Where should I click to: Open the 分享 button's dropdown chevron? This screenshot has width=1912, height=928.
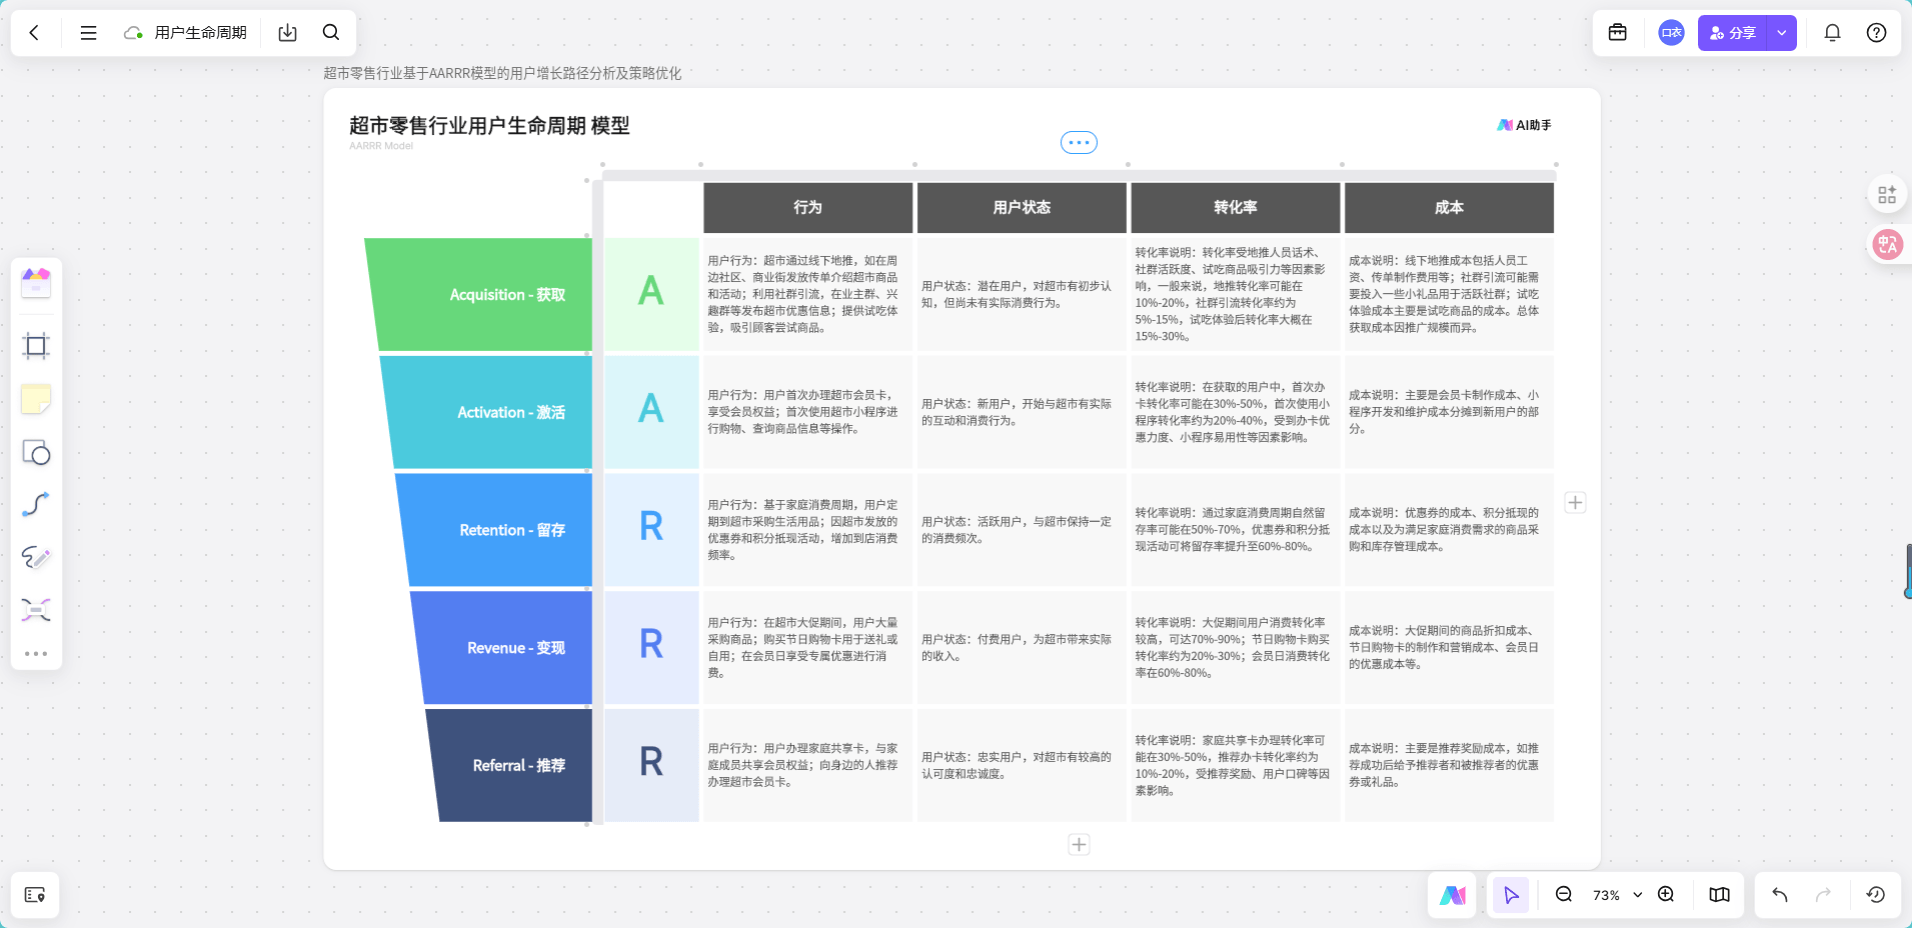[1781, 32]
